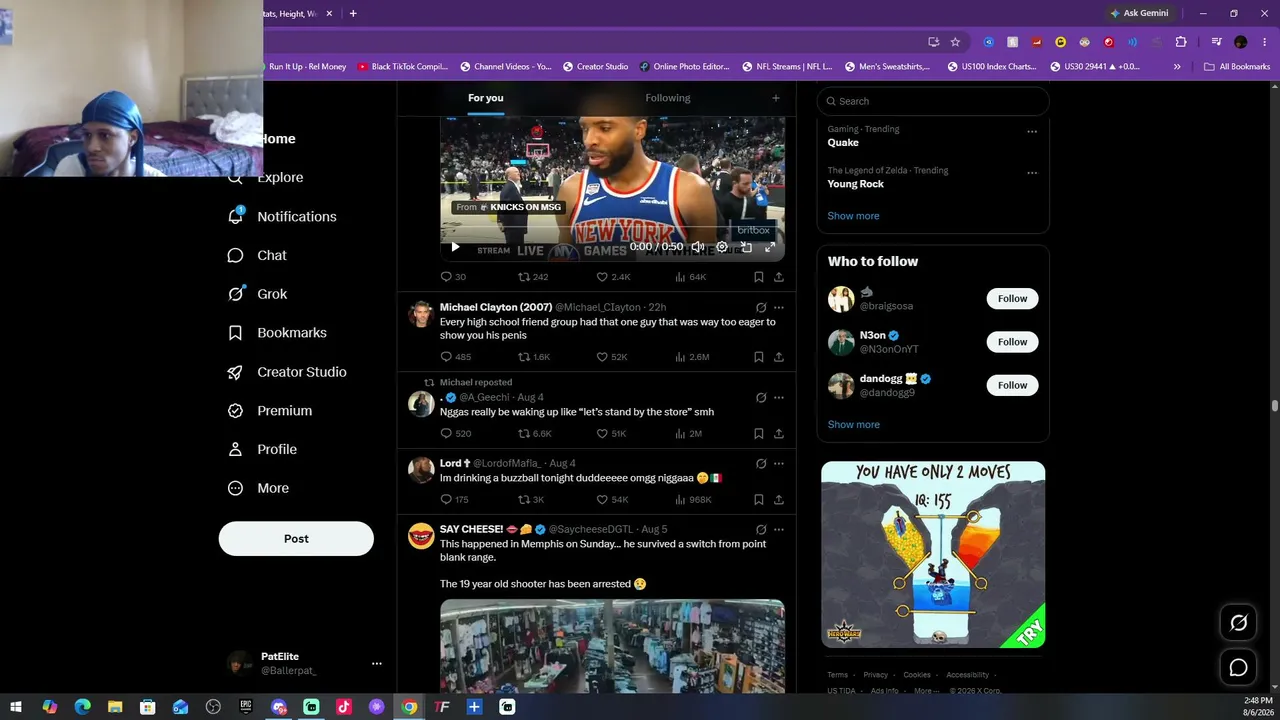Reply to the @LordofMafia_ post
Screen dimensions: 1280x720
(454, 500)
